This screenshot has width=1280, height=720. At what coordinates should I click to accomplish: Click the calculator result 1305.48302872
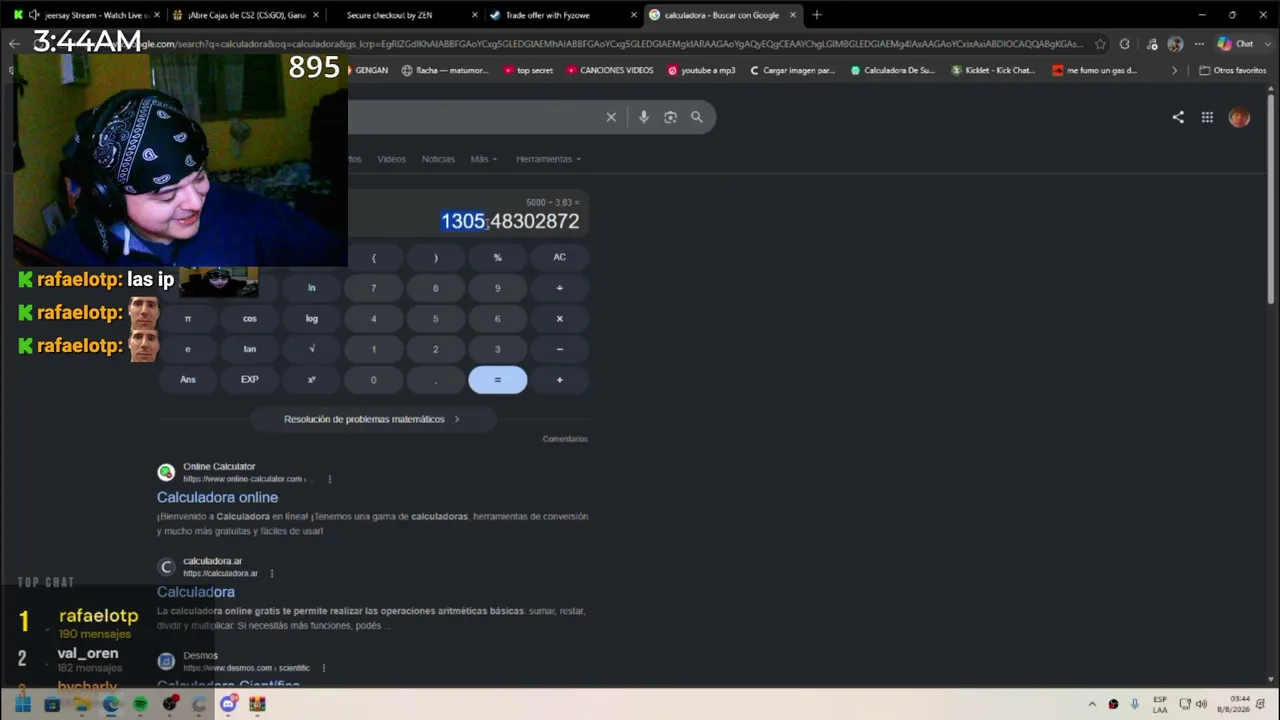click(510, 221)
